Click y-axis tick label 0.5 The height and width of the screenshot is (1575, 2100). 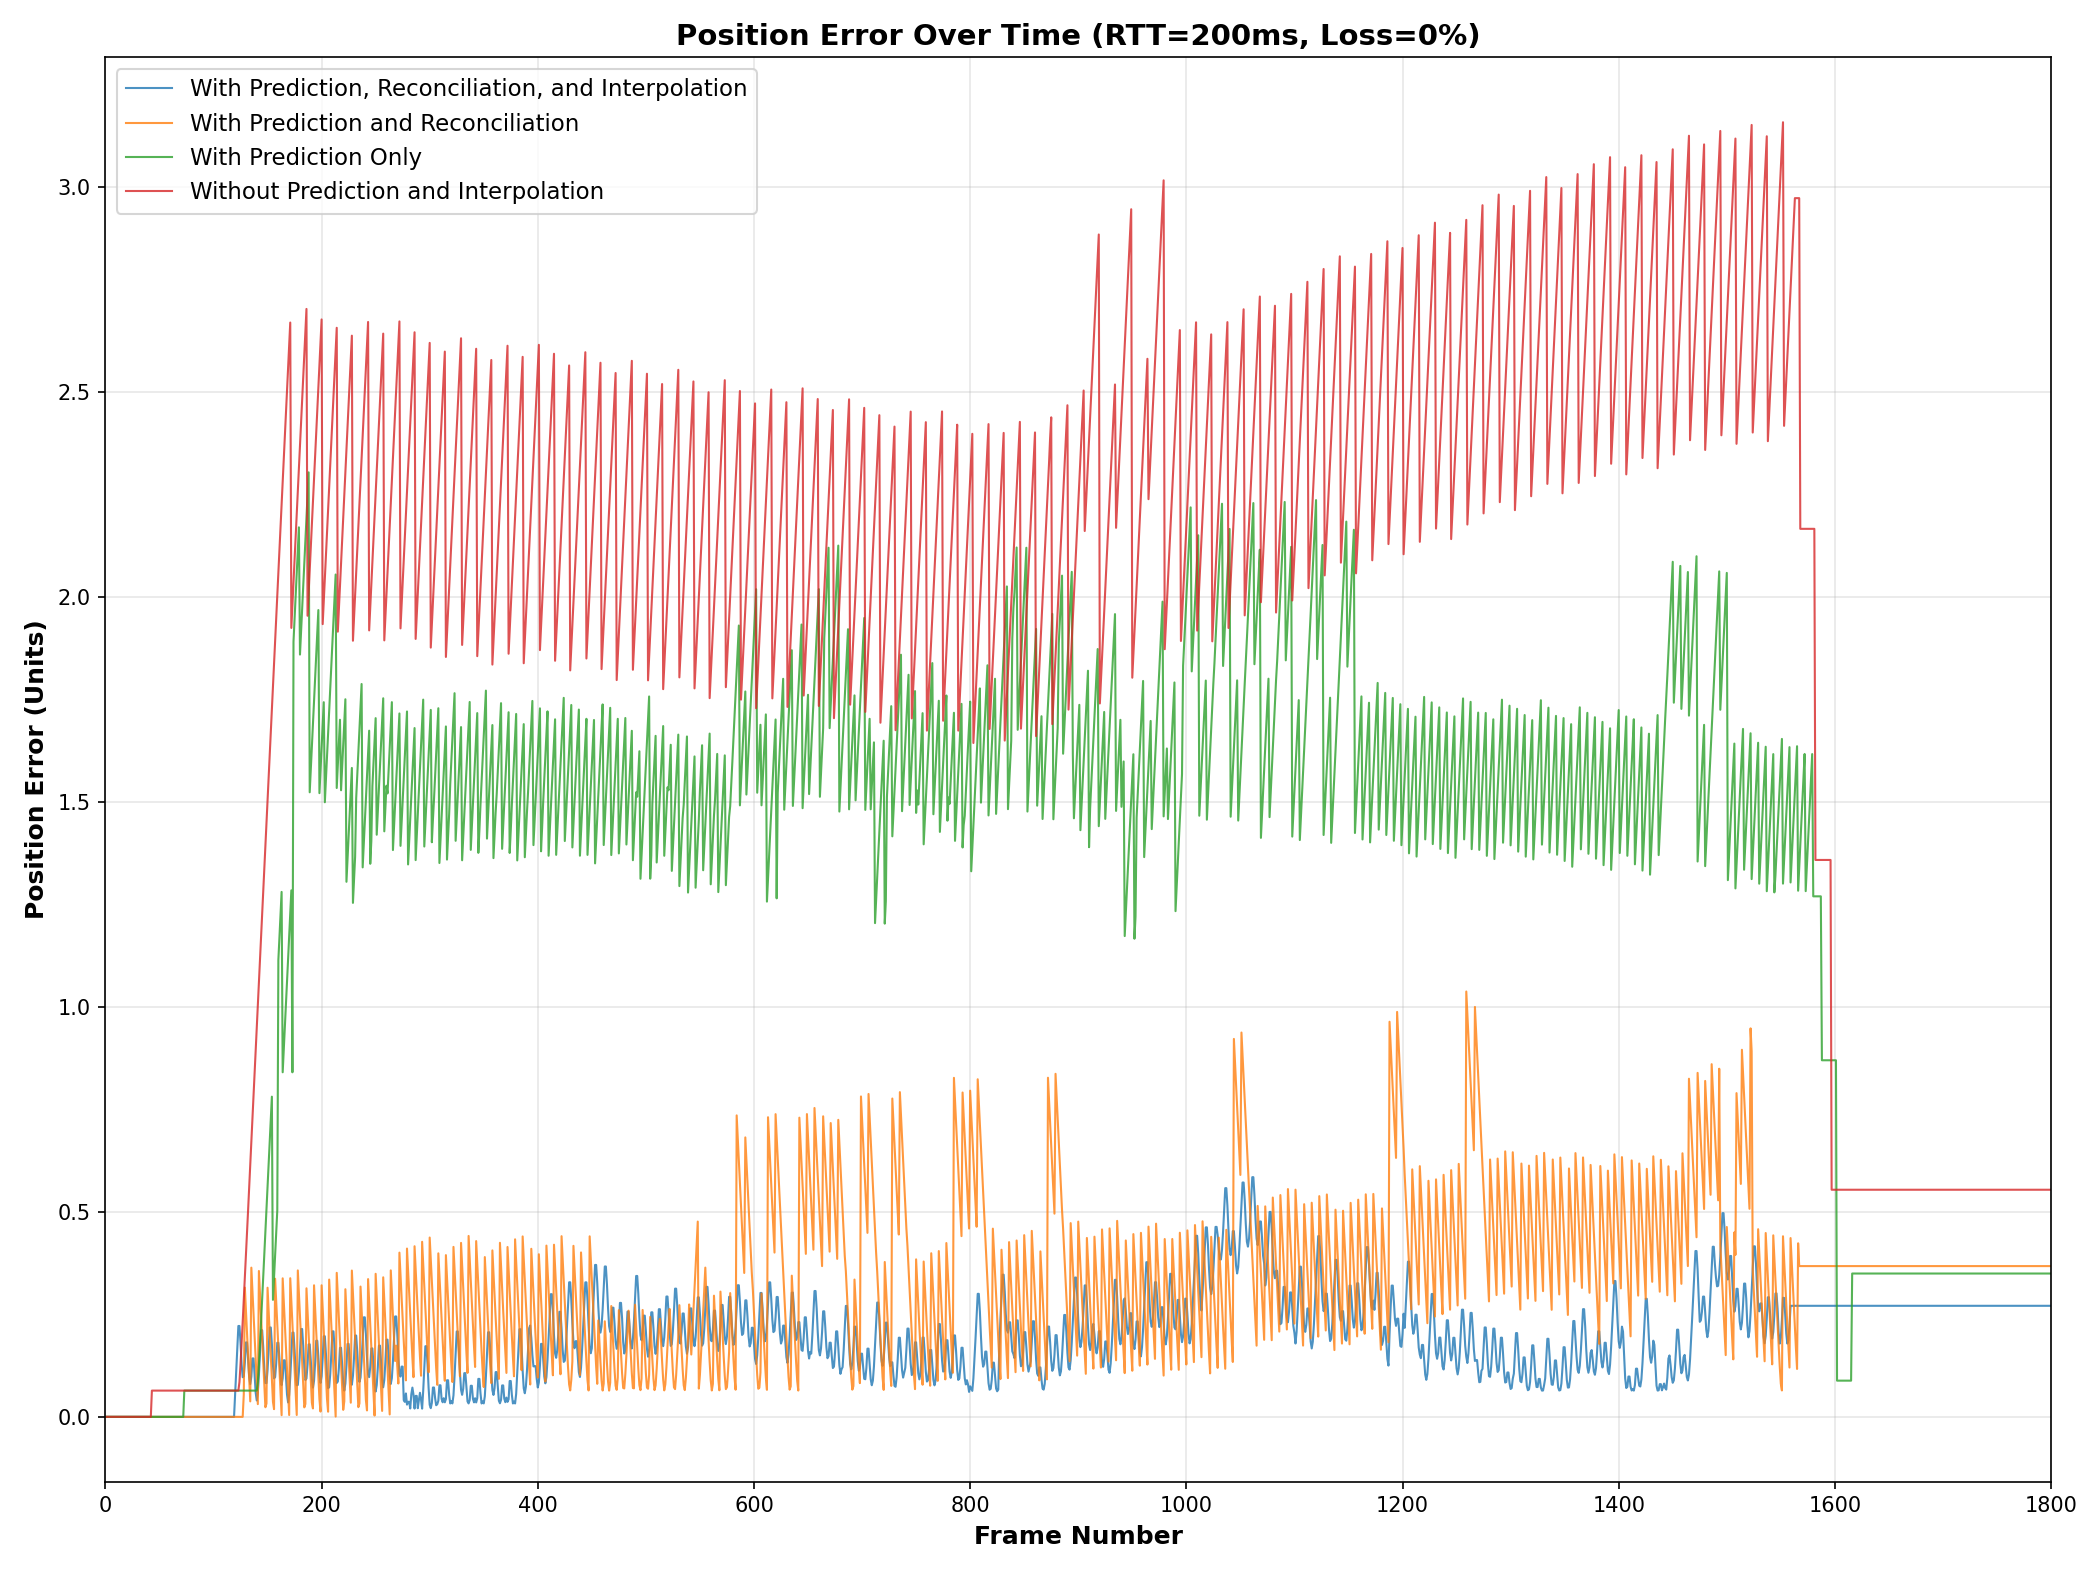73,1212
